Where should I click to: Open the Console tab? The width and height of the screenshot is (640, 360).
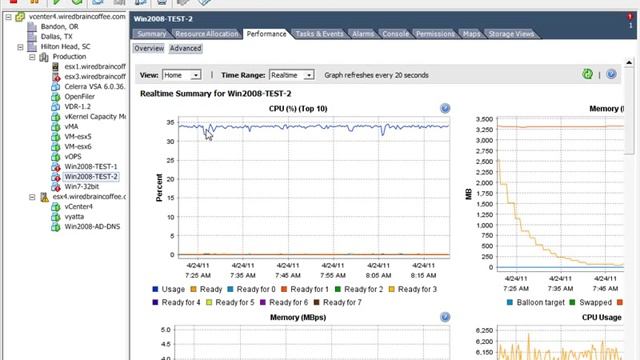(396, 34)
